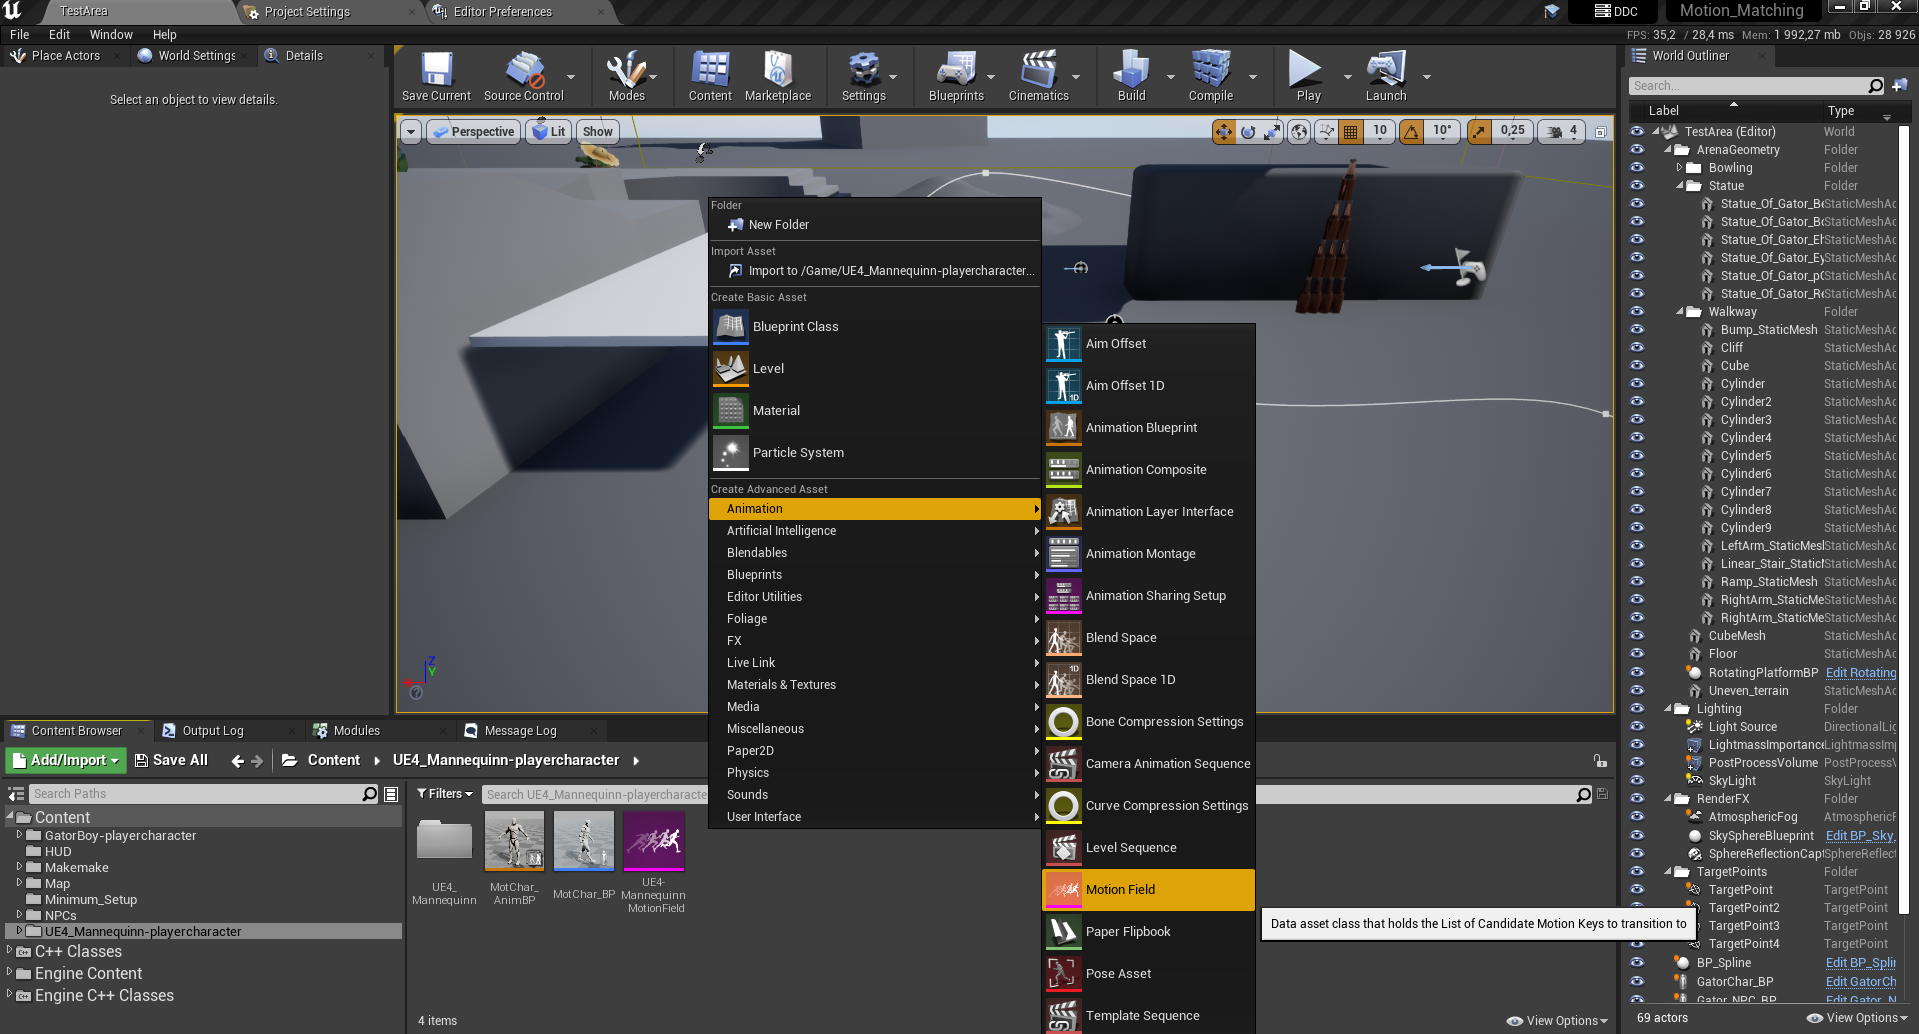Select the MotChar_AnimBP asset thumbnail

click(x=514, y=842)
